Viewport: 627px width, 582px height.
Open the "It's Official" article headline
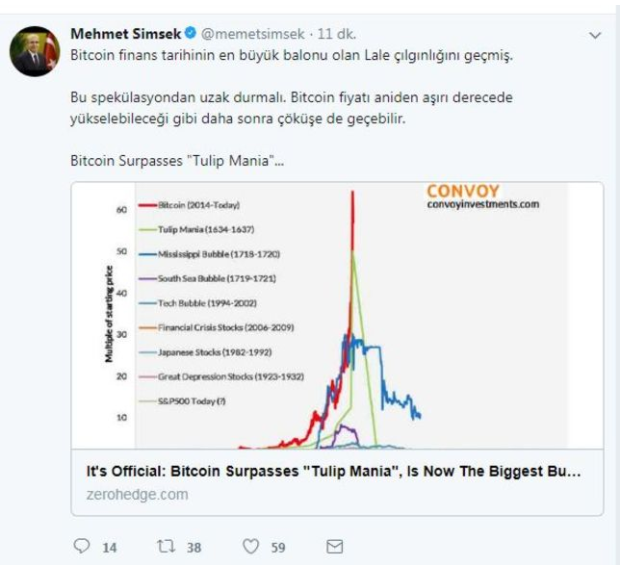pos(337,470)
